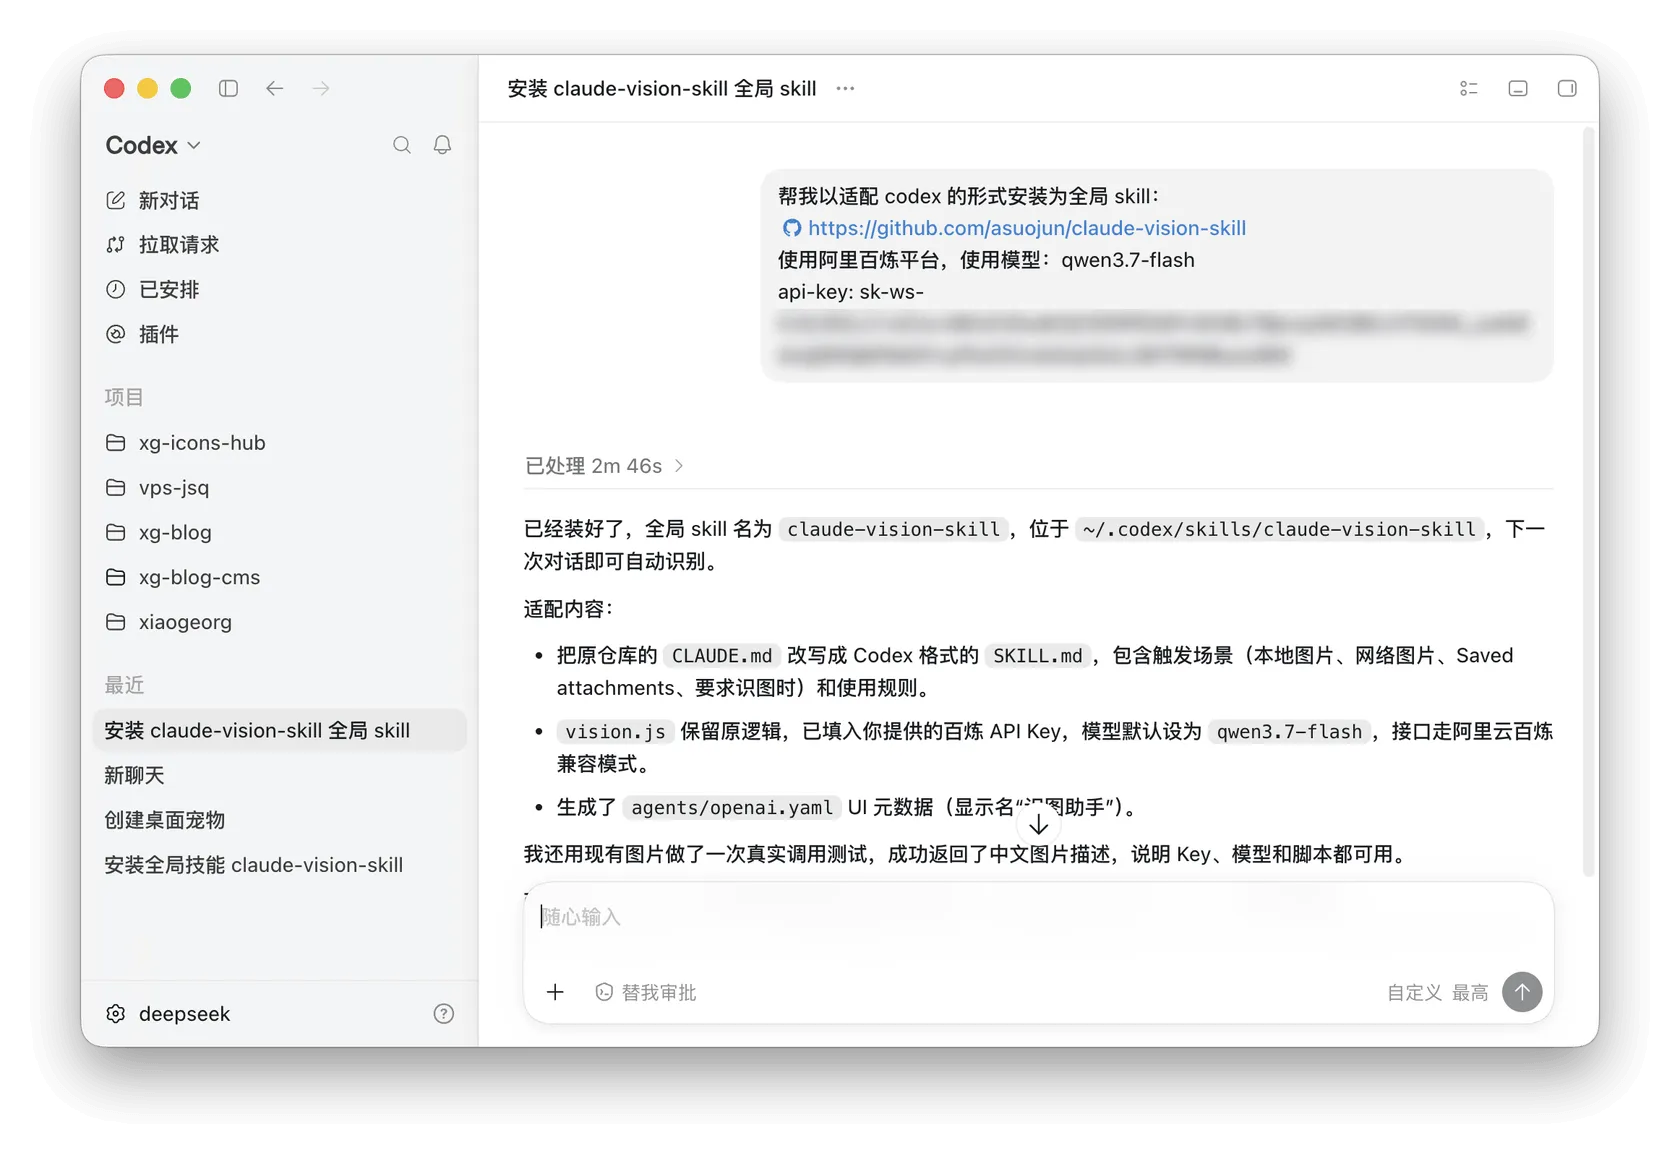
Task: Select recent chat 安装 claude-vision-skill 全局 skill
Action: (279, 730)
